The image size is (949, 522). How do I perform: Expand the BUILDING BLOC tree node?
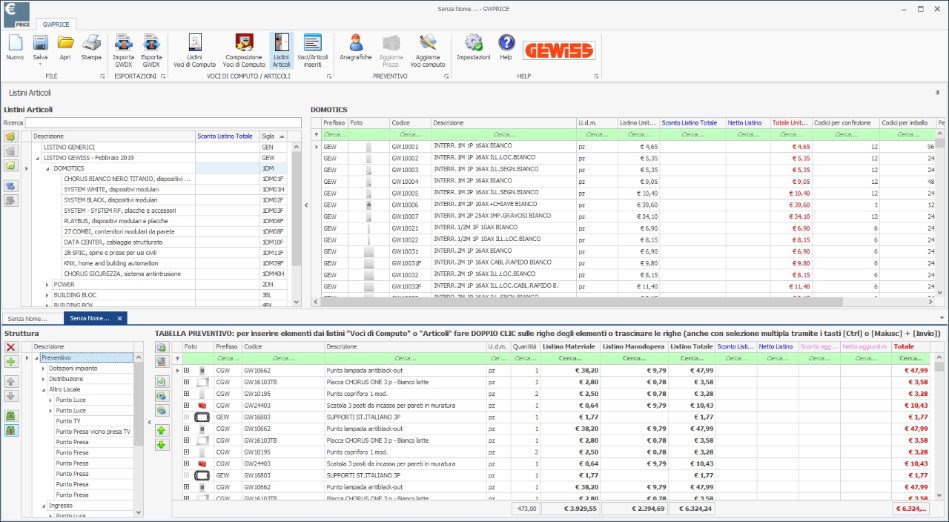[48, 295]
